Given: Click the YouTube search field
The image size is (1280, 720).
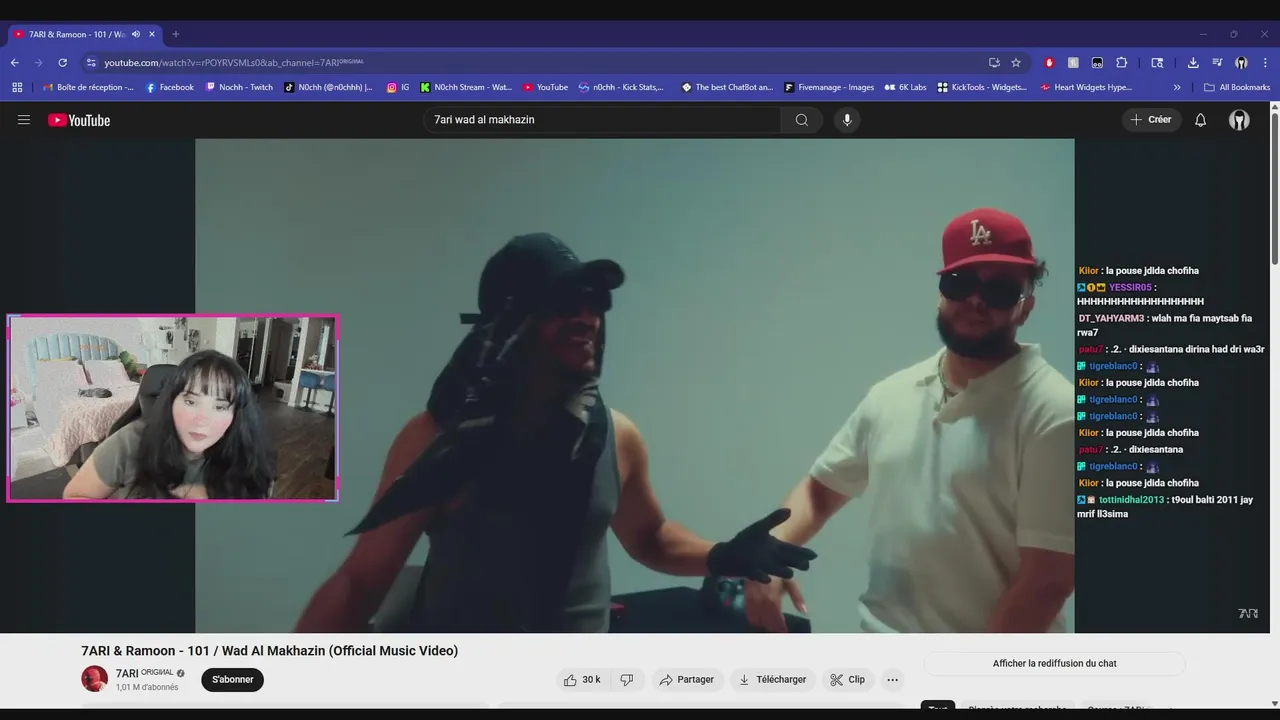Looking at the screenshot, I should pos(602,120).
